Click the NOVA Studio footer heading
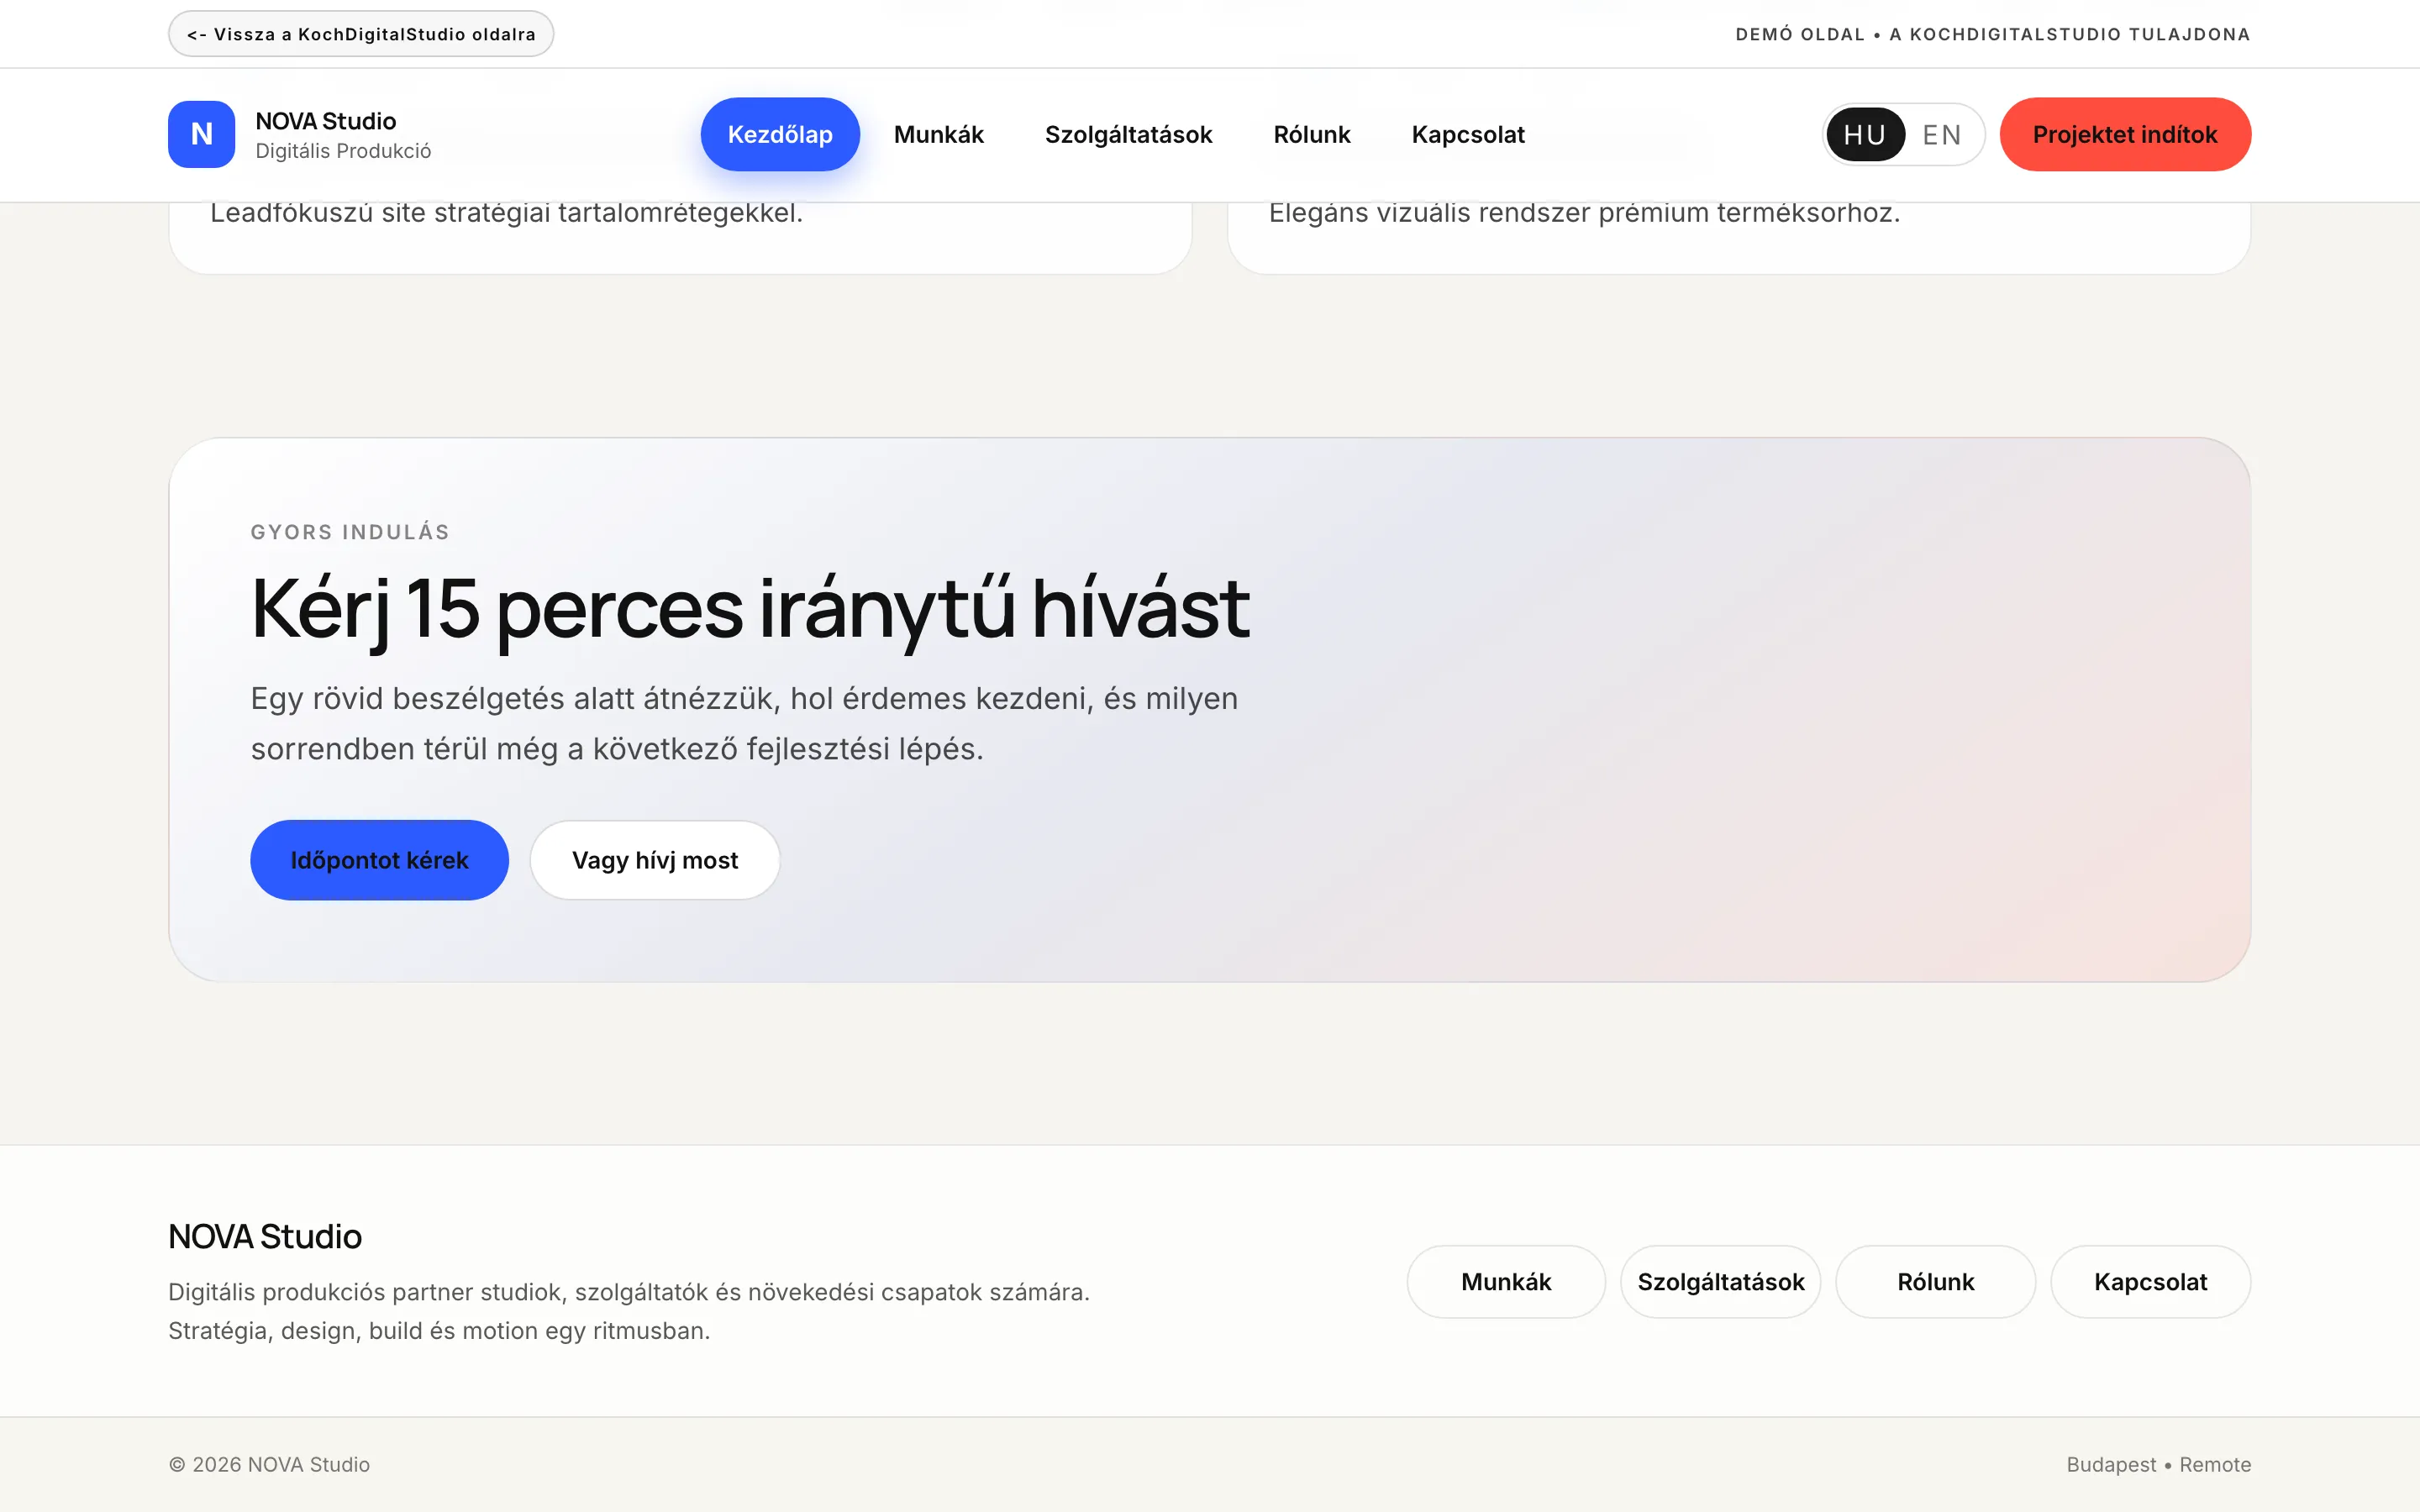 (264, 1236)
